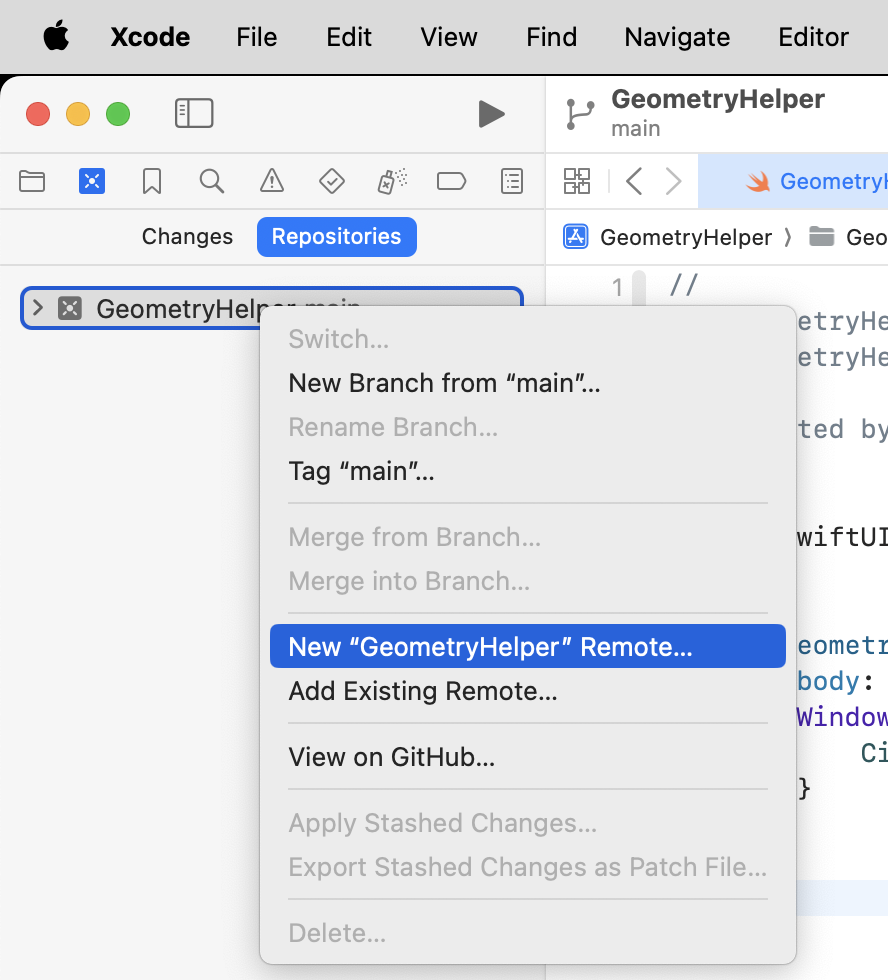Select the Source Control navigator icon
Image resolution: width=888 pixels, height=980 pixels.
click(x=92, y=181)
